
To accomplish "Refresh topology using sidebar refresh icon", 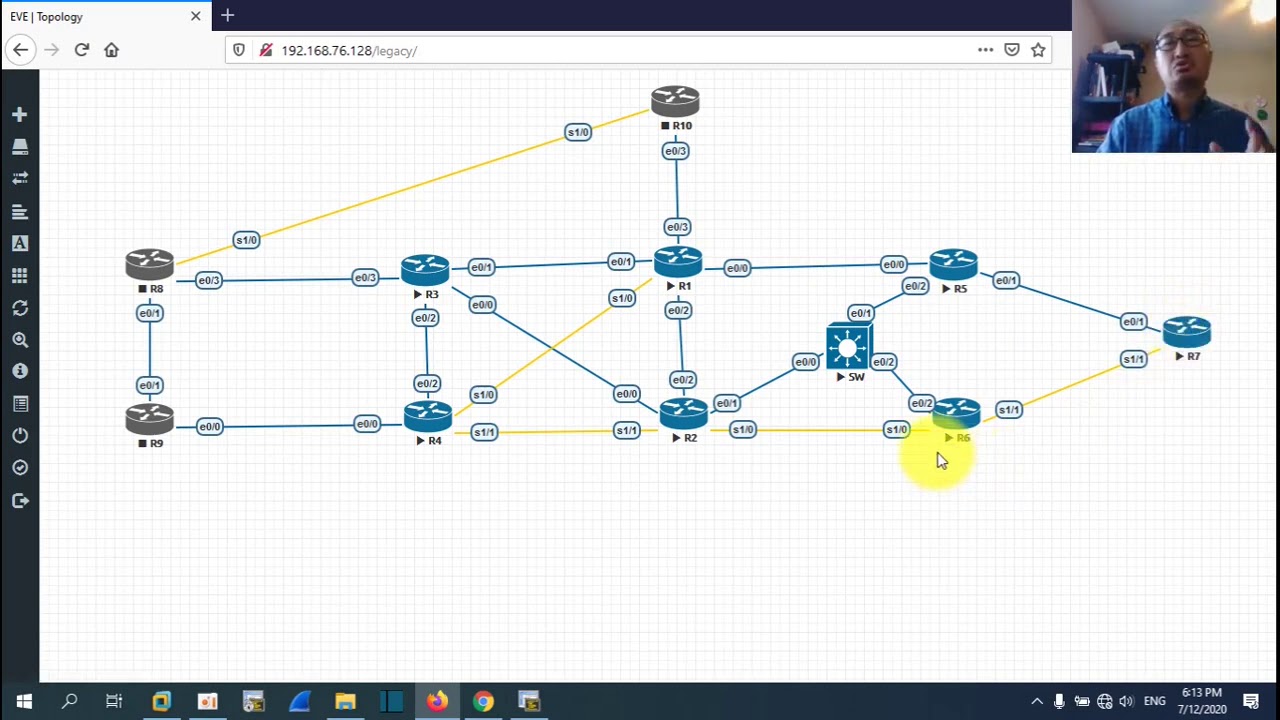I will tap(19, 308).
